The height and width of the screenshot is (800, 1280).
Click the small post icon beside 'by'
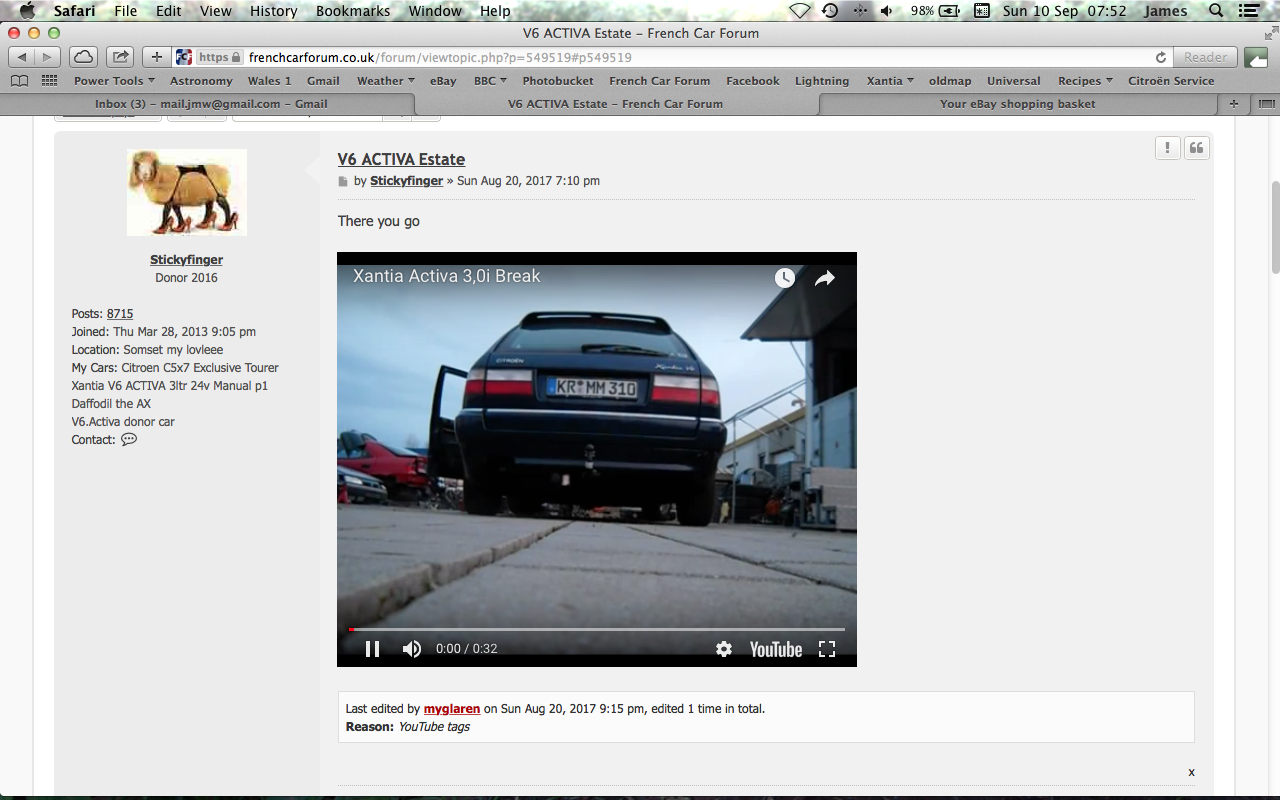(x=343, y=182)
